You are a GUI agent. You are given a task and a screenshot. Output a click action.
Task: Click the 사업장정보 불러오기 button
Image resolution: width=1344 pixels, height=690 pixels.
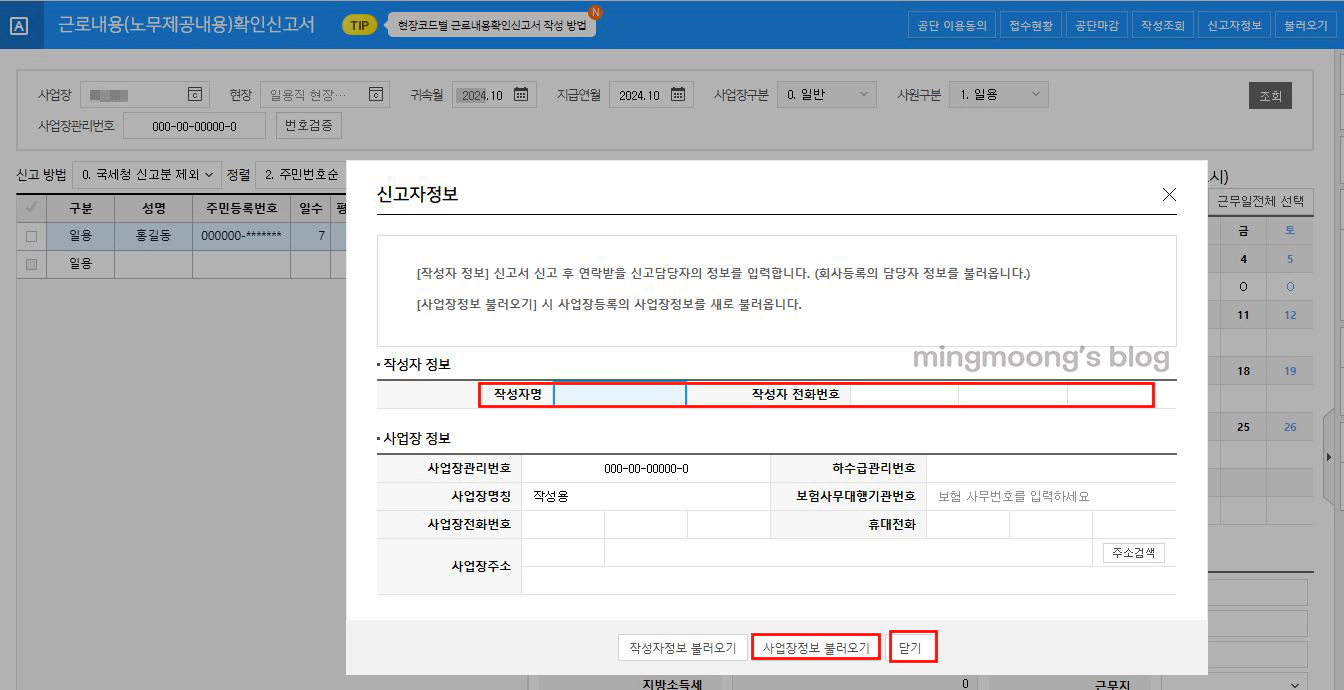tap(814, 647)
